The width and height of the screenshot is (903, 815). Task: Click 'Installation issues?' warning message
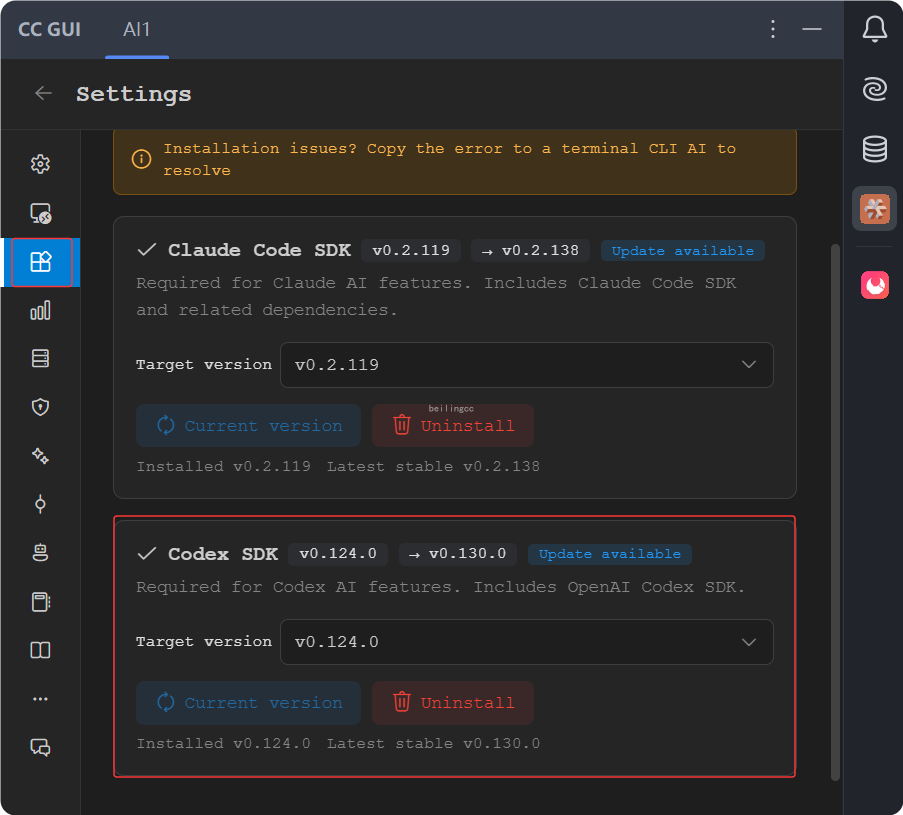tap(449, 160)
